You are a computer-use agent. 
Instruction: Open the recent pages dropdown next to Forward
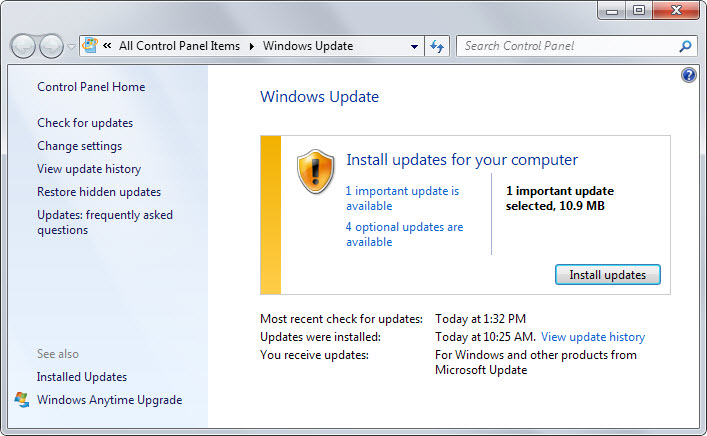click(71, 46)
